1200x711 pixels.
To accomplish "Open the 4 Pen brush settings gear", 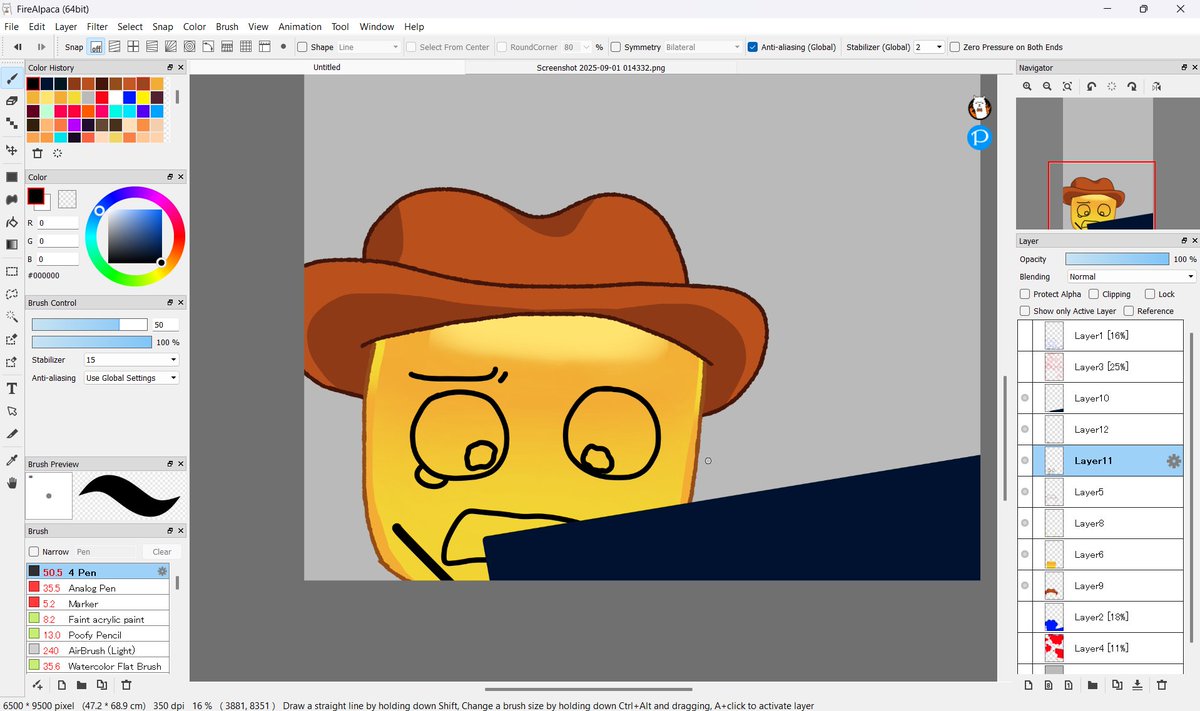I will point(162,571).
